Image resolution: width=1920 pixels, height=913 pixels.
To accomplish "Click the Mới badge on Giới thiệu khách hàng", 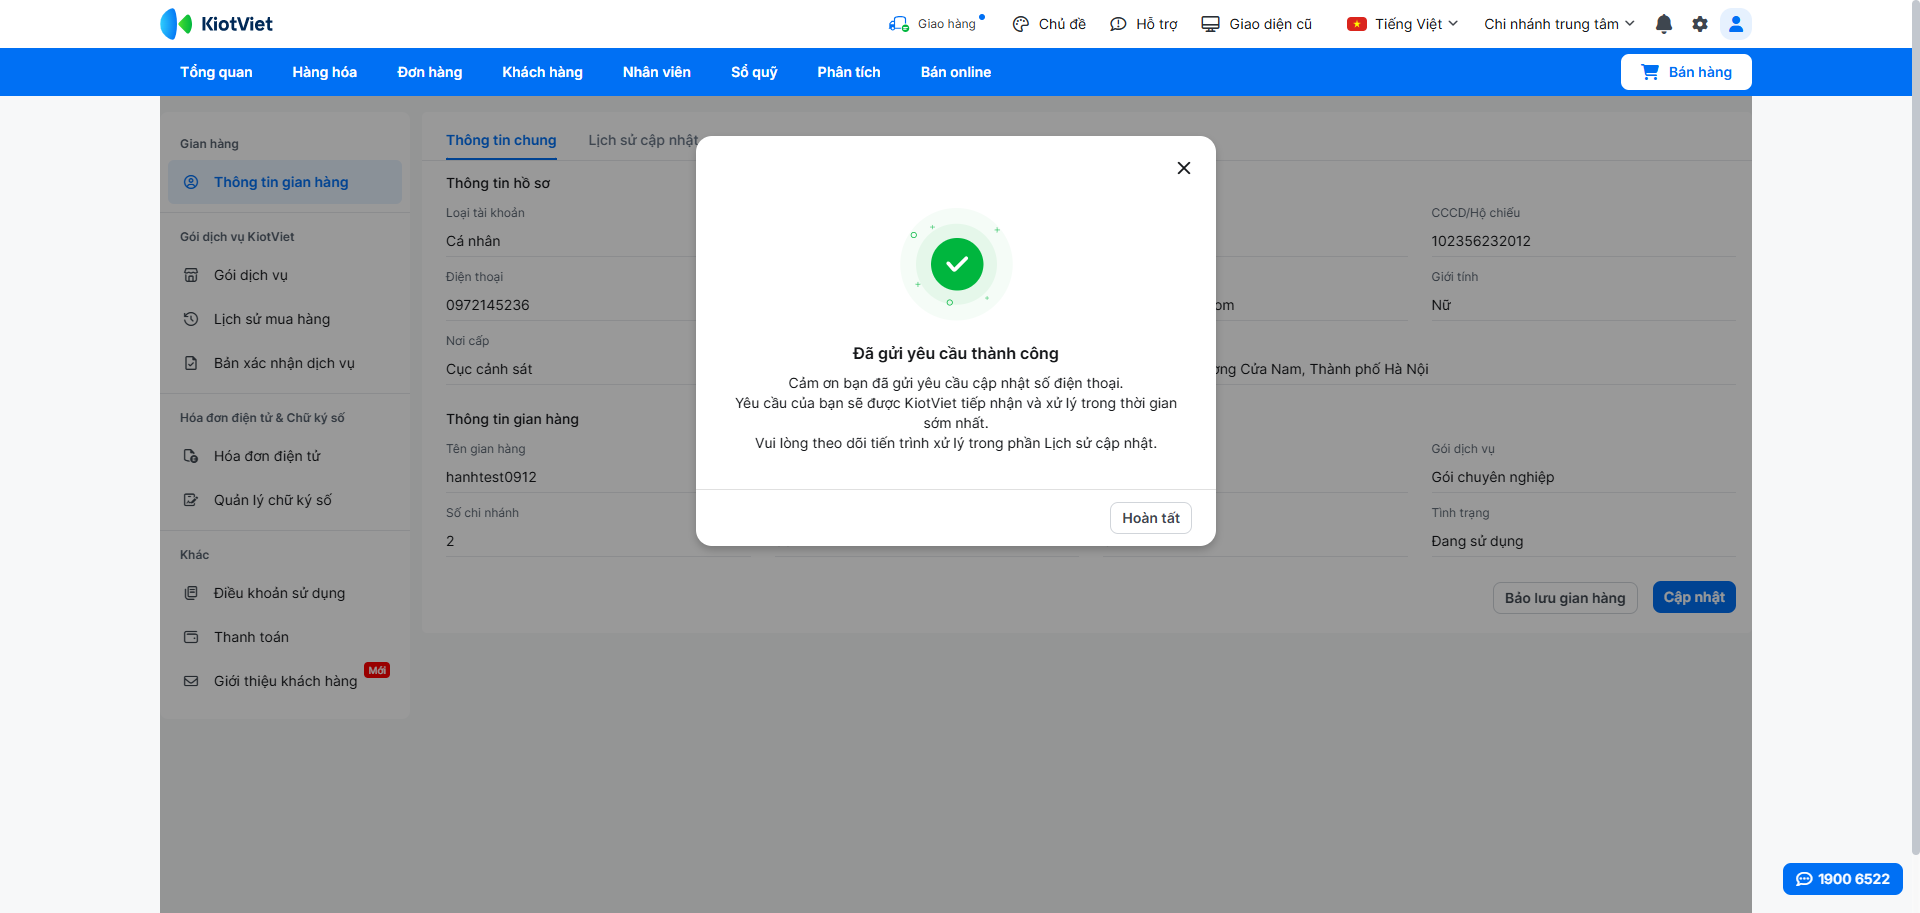I will (x=377, y=670).
